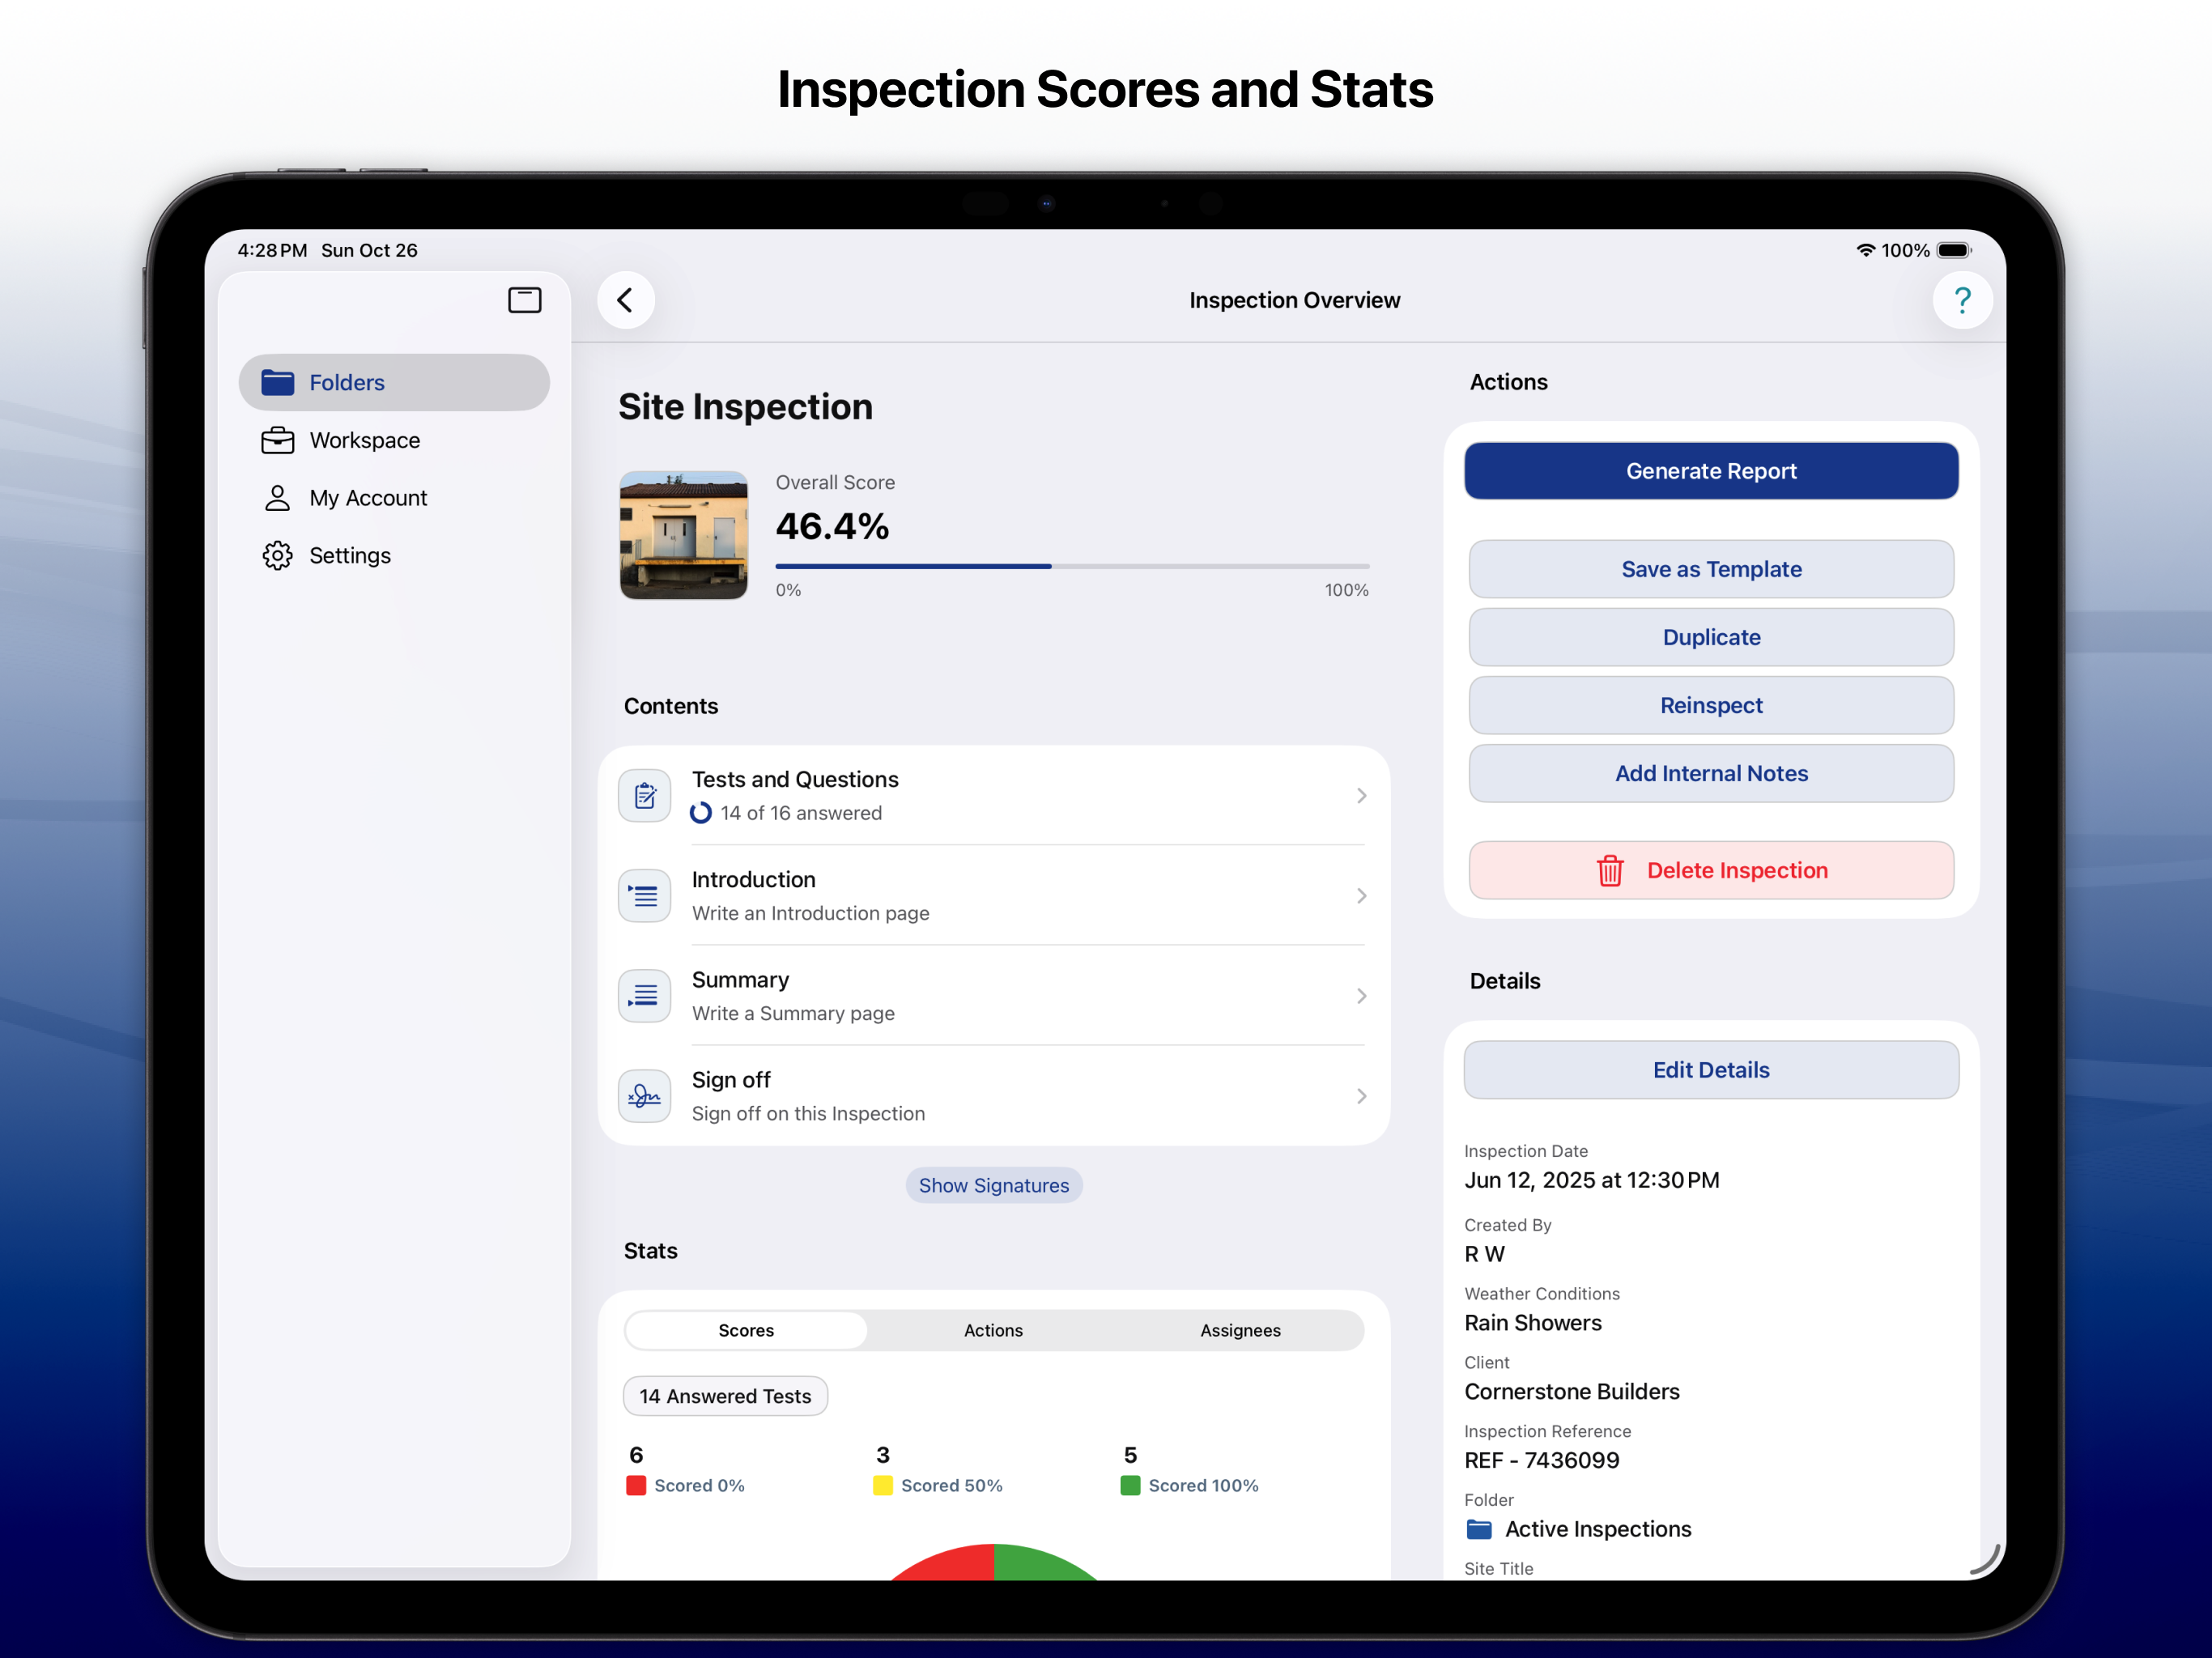Expand Tests and Questions row chevron
The height and width of the screenshot is (1658, 2212).
click(x=1362, y=796)
